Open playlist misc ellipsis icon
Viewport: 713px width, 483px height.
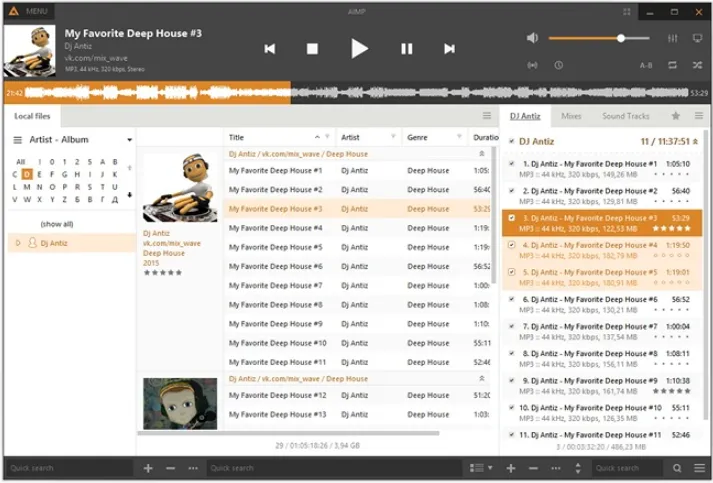tap(556, 468)
